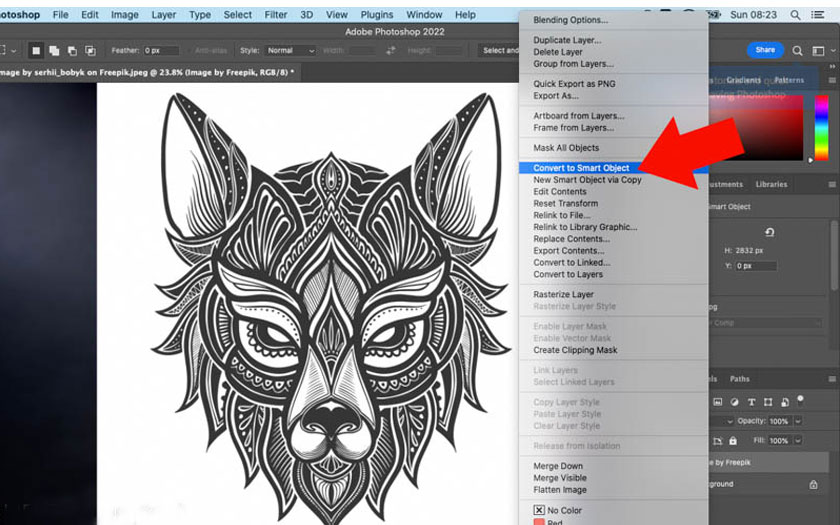Toggle layer filtering on or off
The height and width of the screenshot is (525, 840).
pyautogui.click(x=801, y=399)
